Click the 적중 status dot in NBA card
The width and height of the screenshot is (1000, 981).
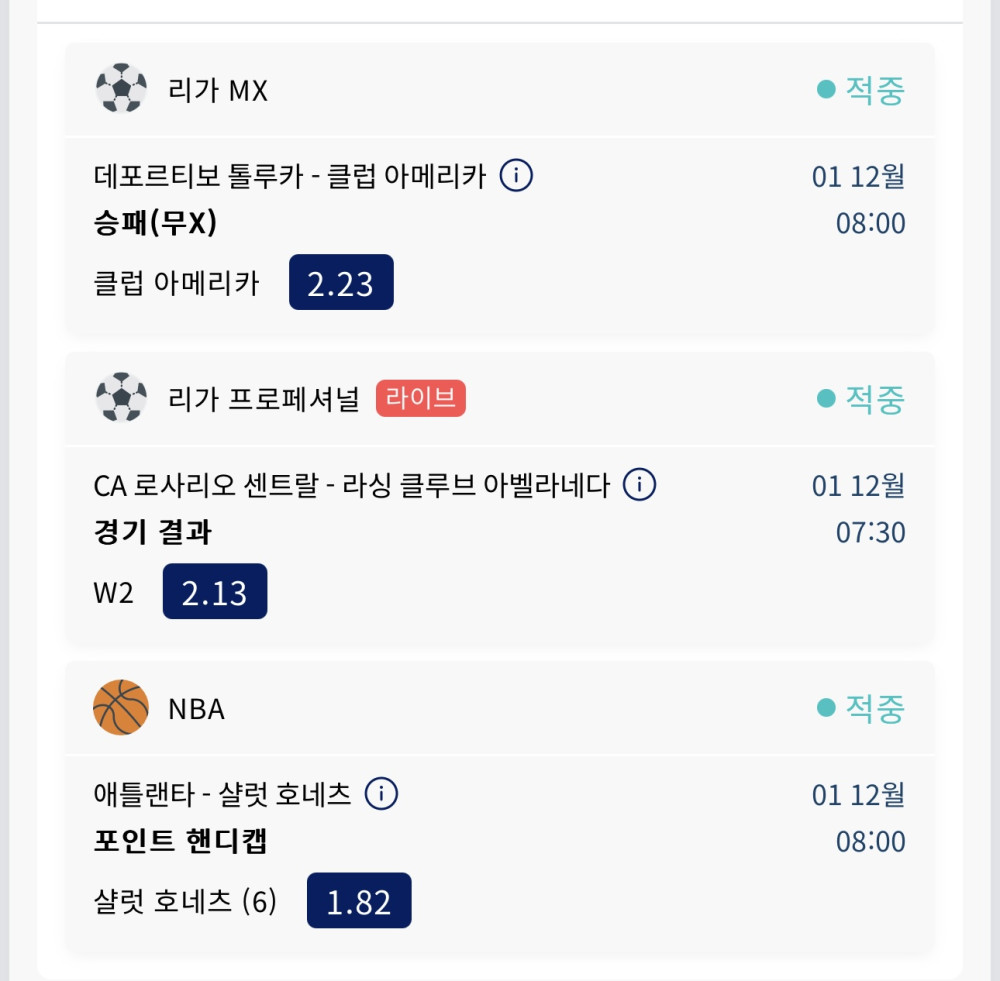pyautogui.click(x=825, y=708)
